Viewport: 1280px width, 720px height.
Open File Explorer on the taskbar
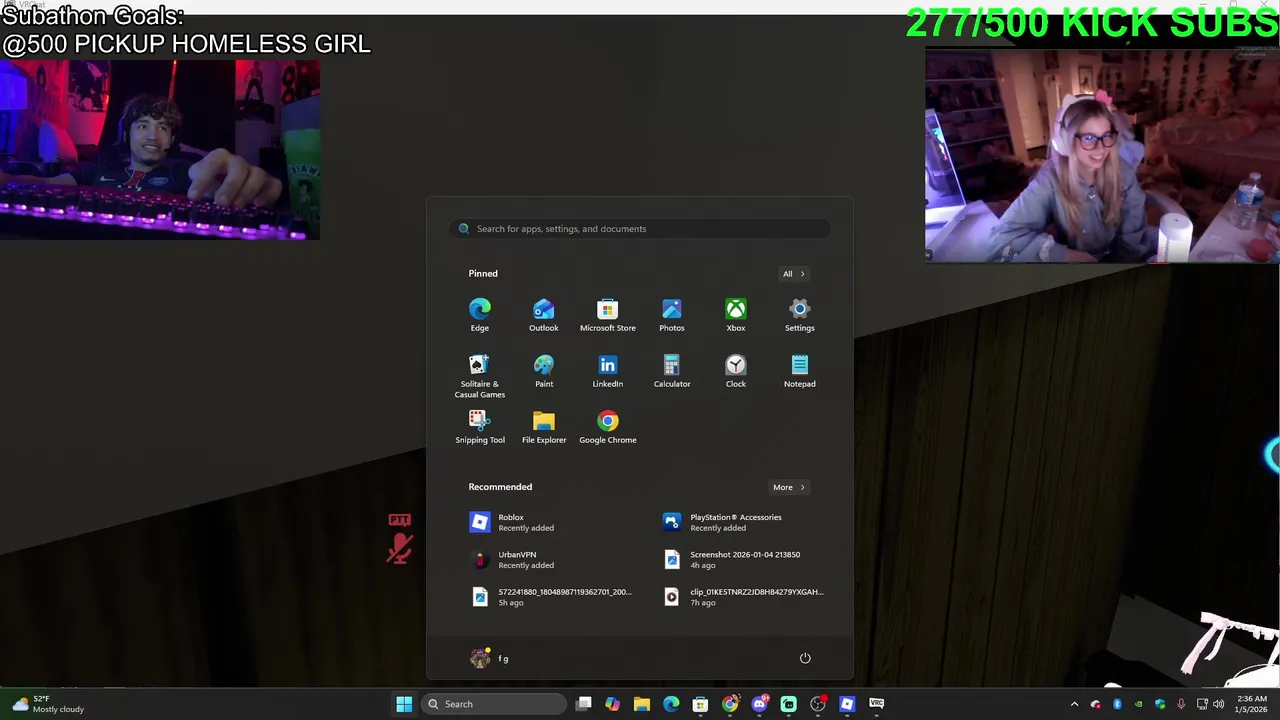(642, 704)
